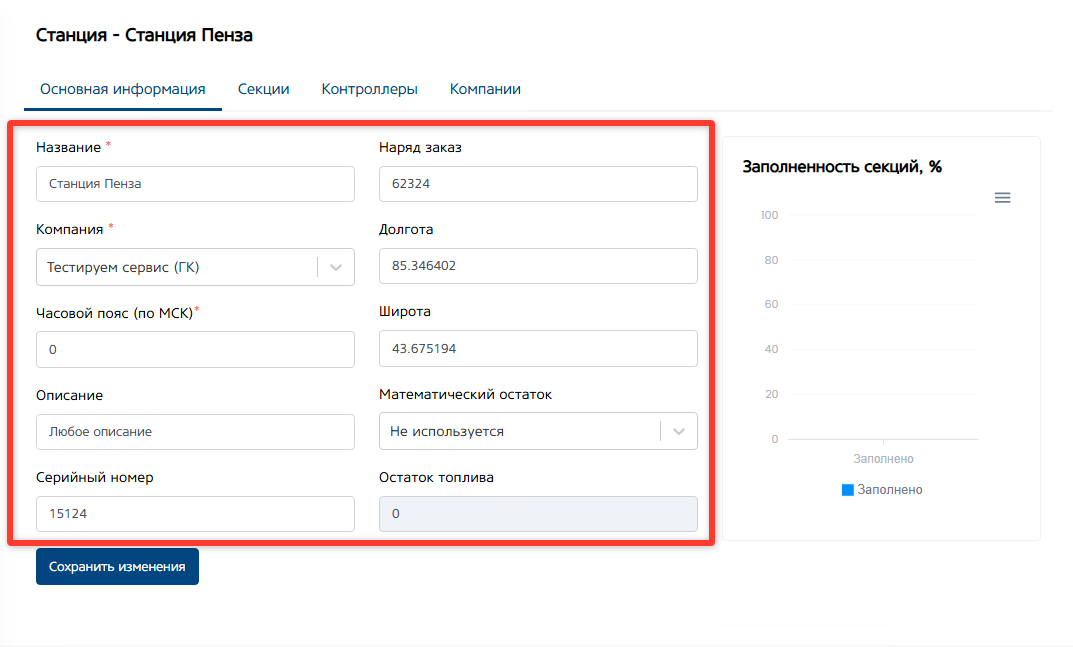
Task: Expand the Компания dropdown chevron
Action: 336,268
